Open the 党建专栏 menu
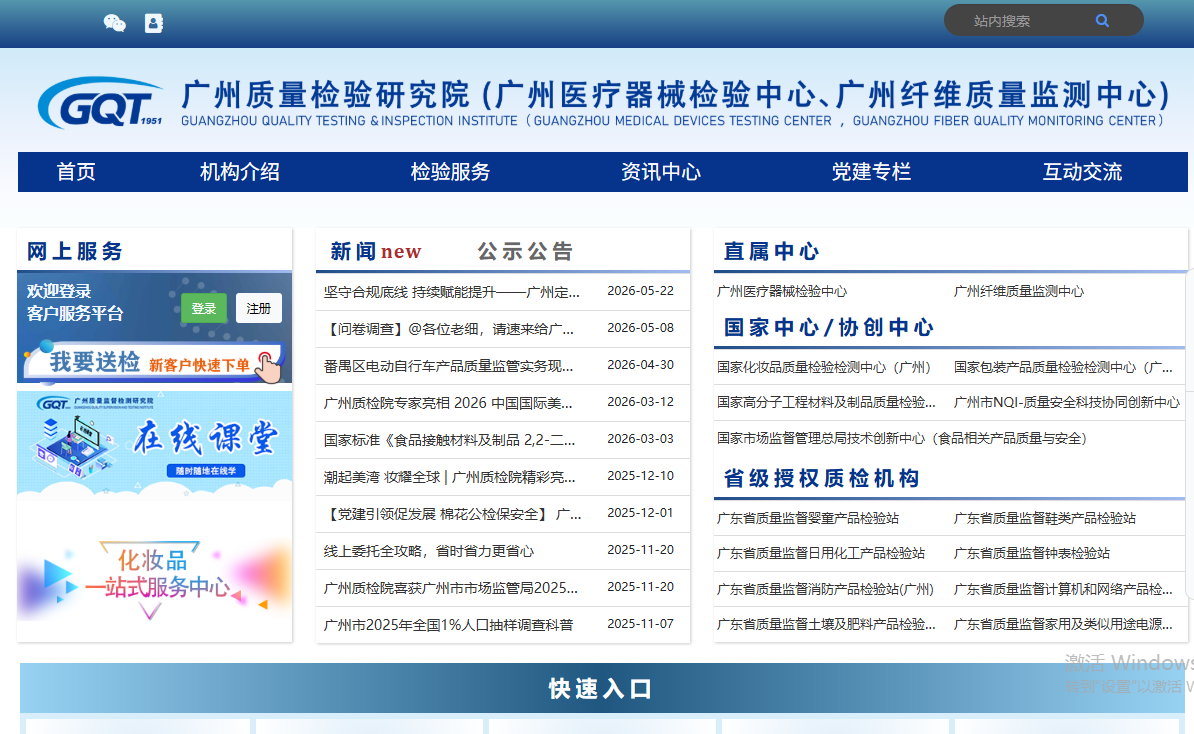 click(871, 171)
